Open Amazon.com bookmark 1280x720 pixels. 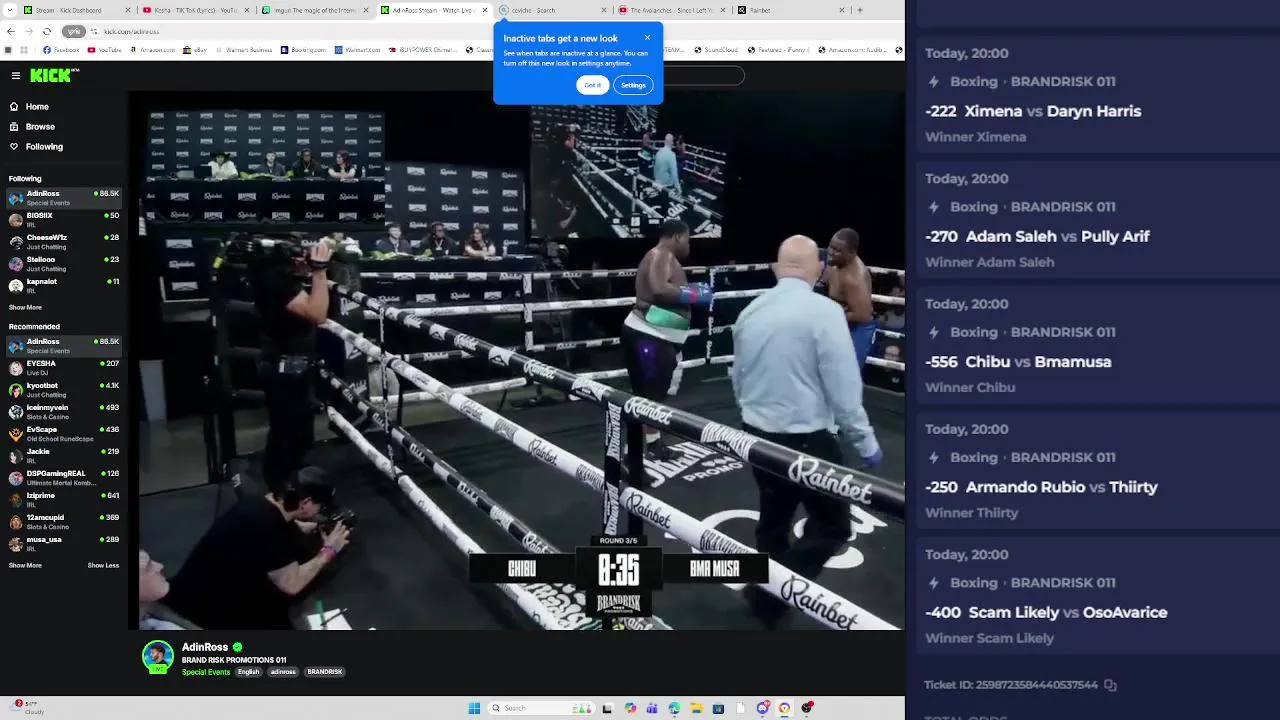pos(152,49)
